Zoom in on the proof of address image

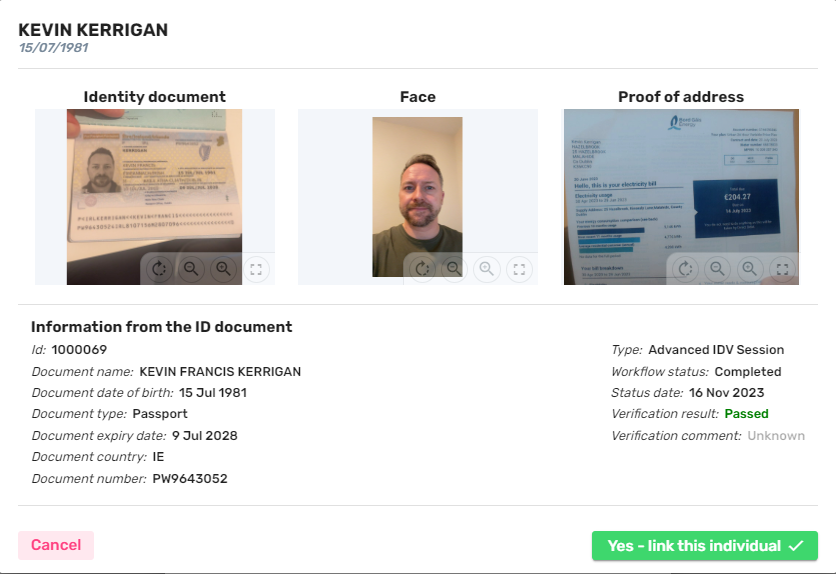point(750,269)
